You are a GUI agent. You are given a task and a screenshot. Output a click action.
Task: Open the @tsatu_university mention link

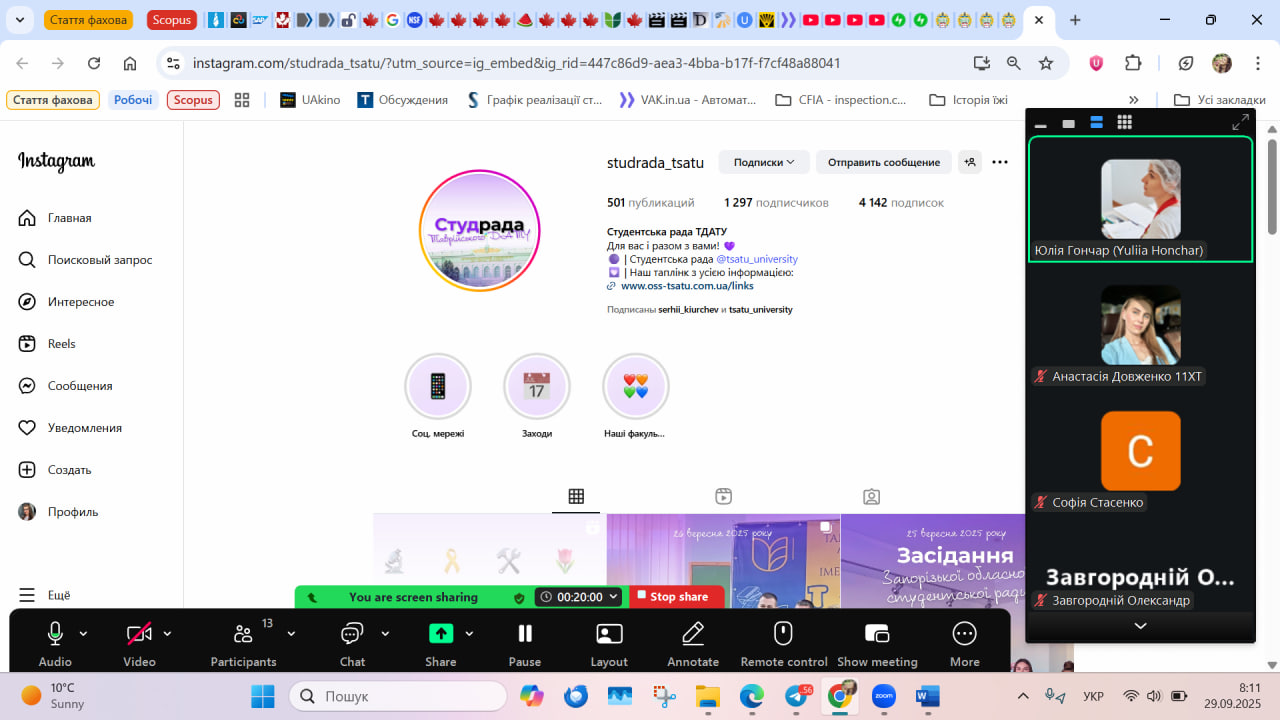[x=757, y=259]
